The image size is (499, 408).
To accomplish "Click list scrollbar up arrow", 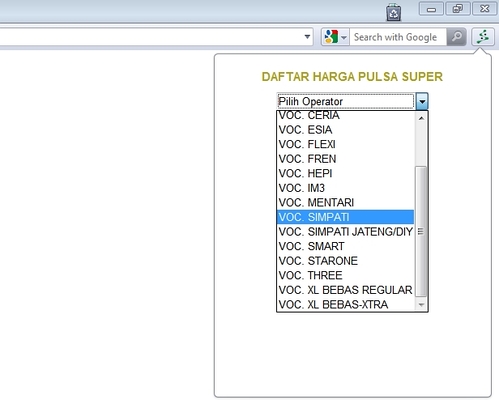I will (421, 118).
